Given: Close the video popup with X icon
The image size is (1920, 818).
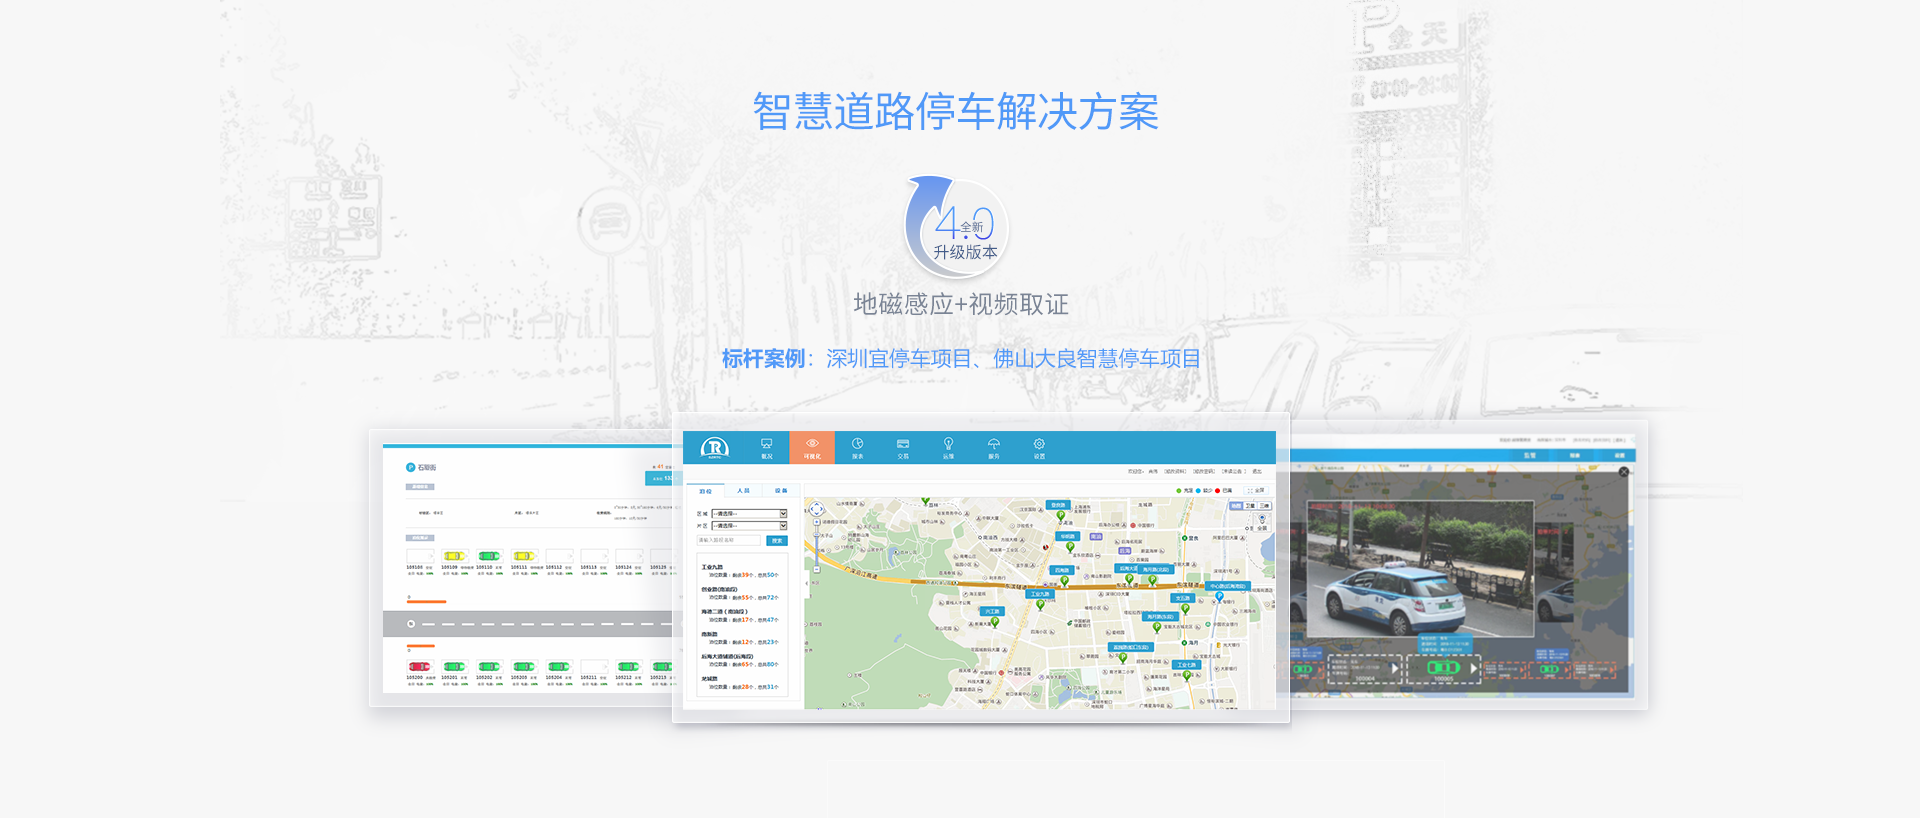Looking at the screenshot, I should [1624, 472].
